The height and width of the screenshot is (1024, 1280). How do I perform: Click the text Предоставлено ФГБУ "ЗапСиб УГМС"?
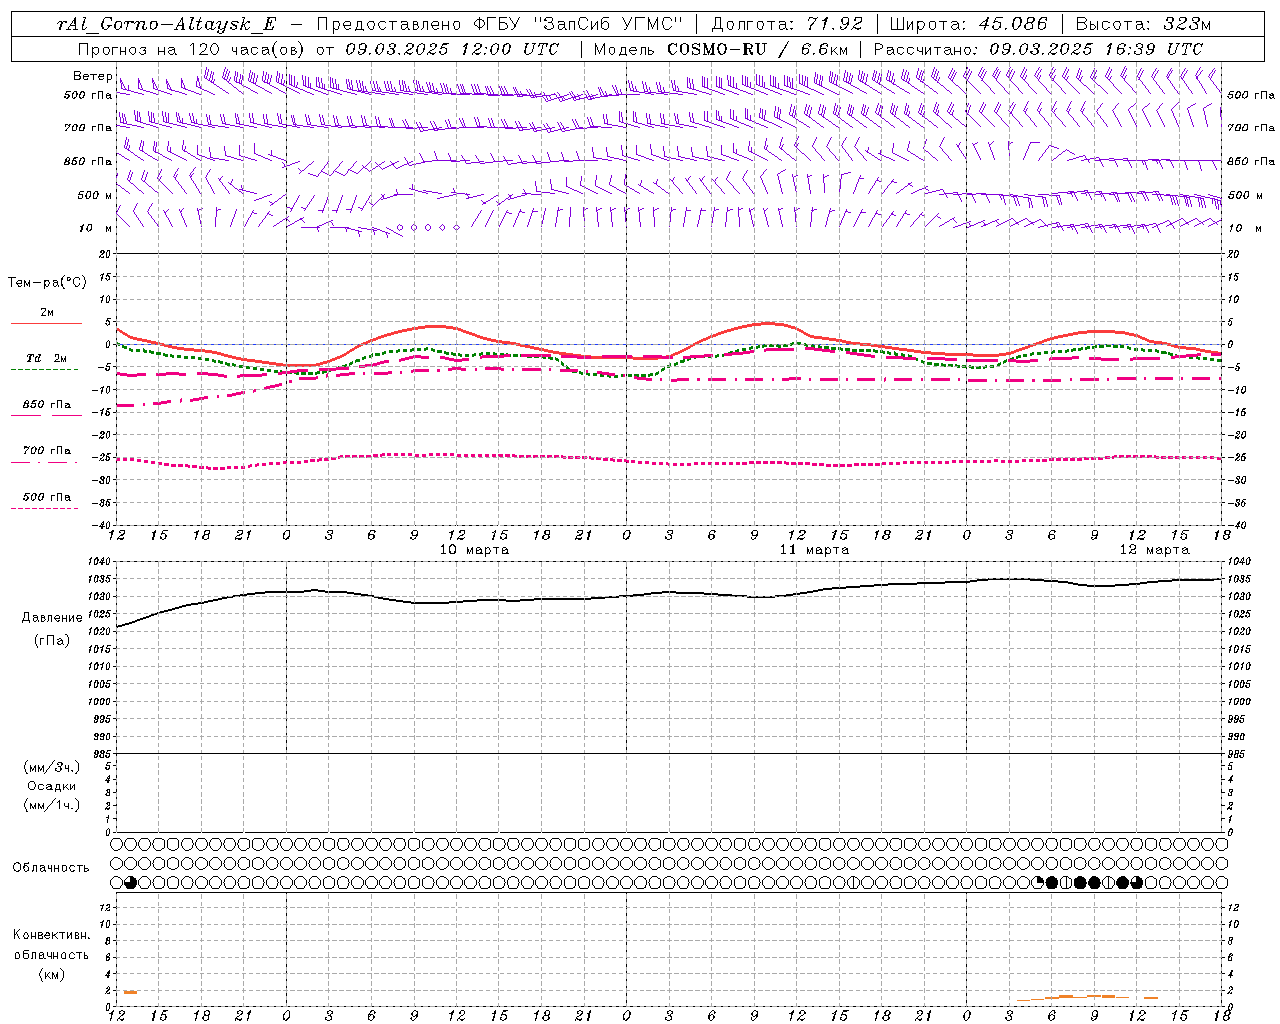pyautogui.click(x=499, y=24)
